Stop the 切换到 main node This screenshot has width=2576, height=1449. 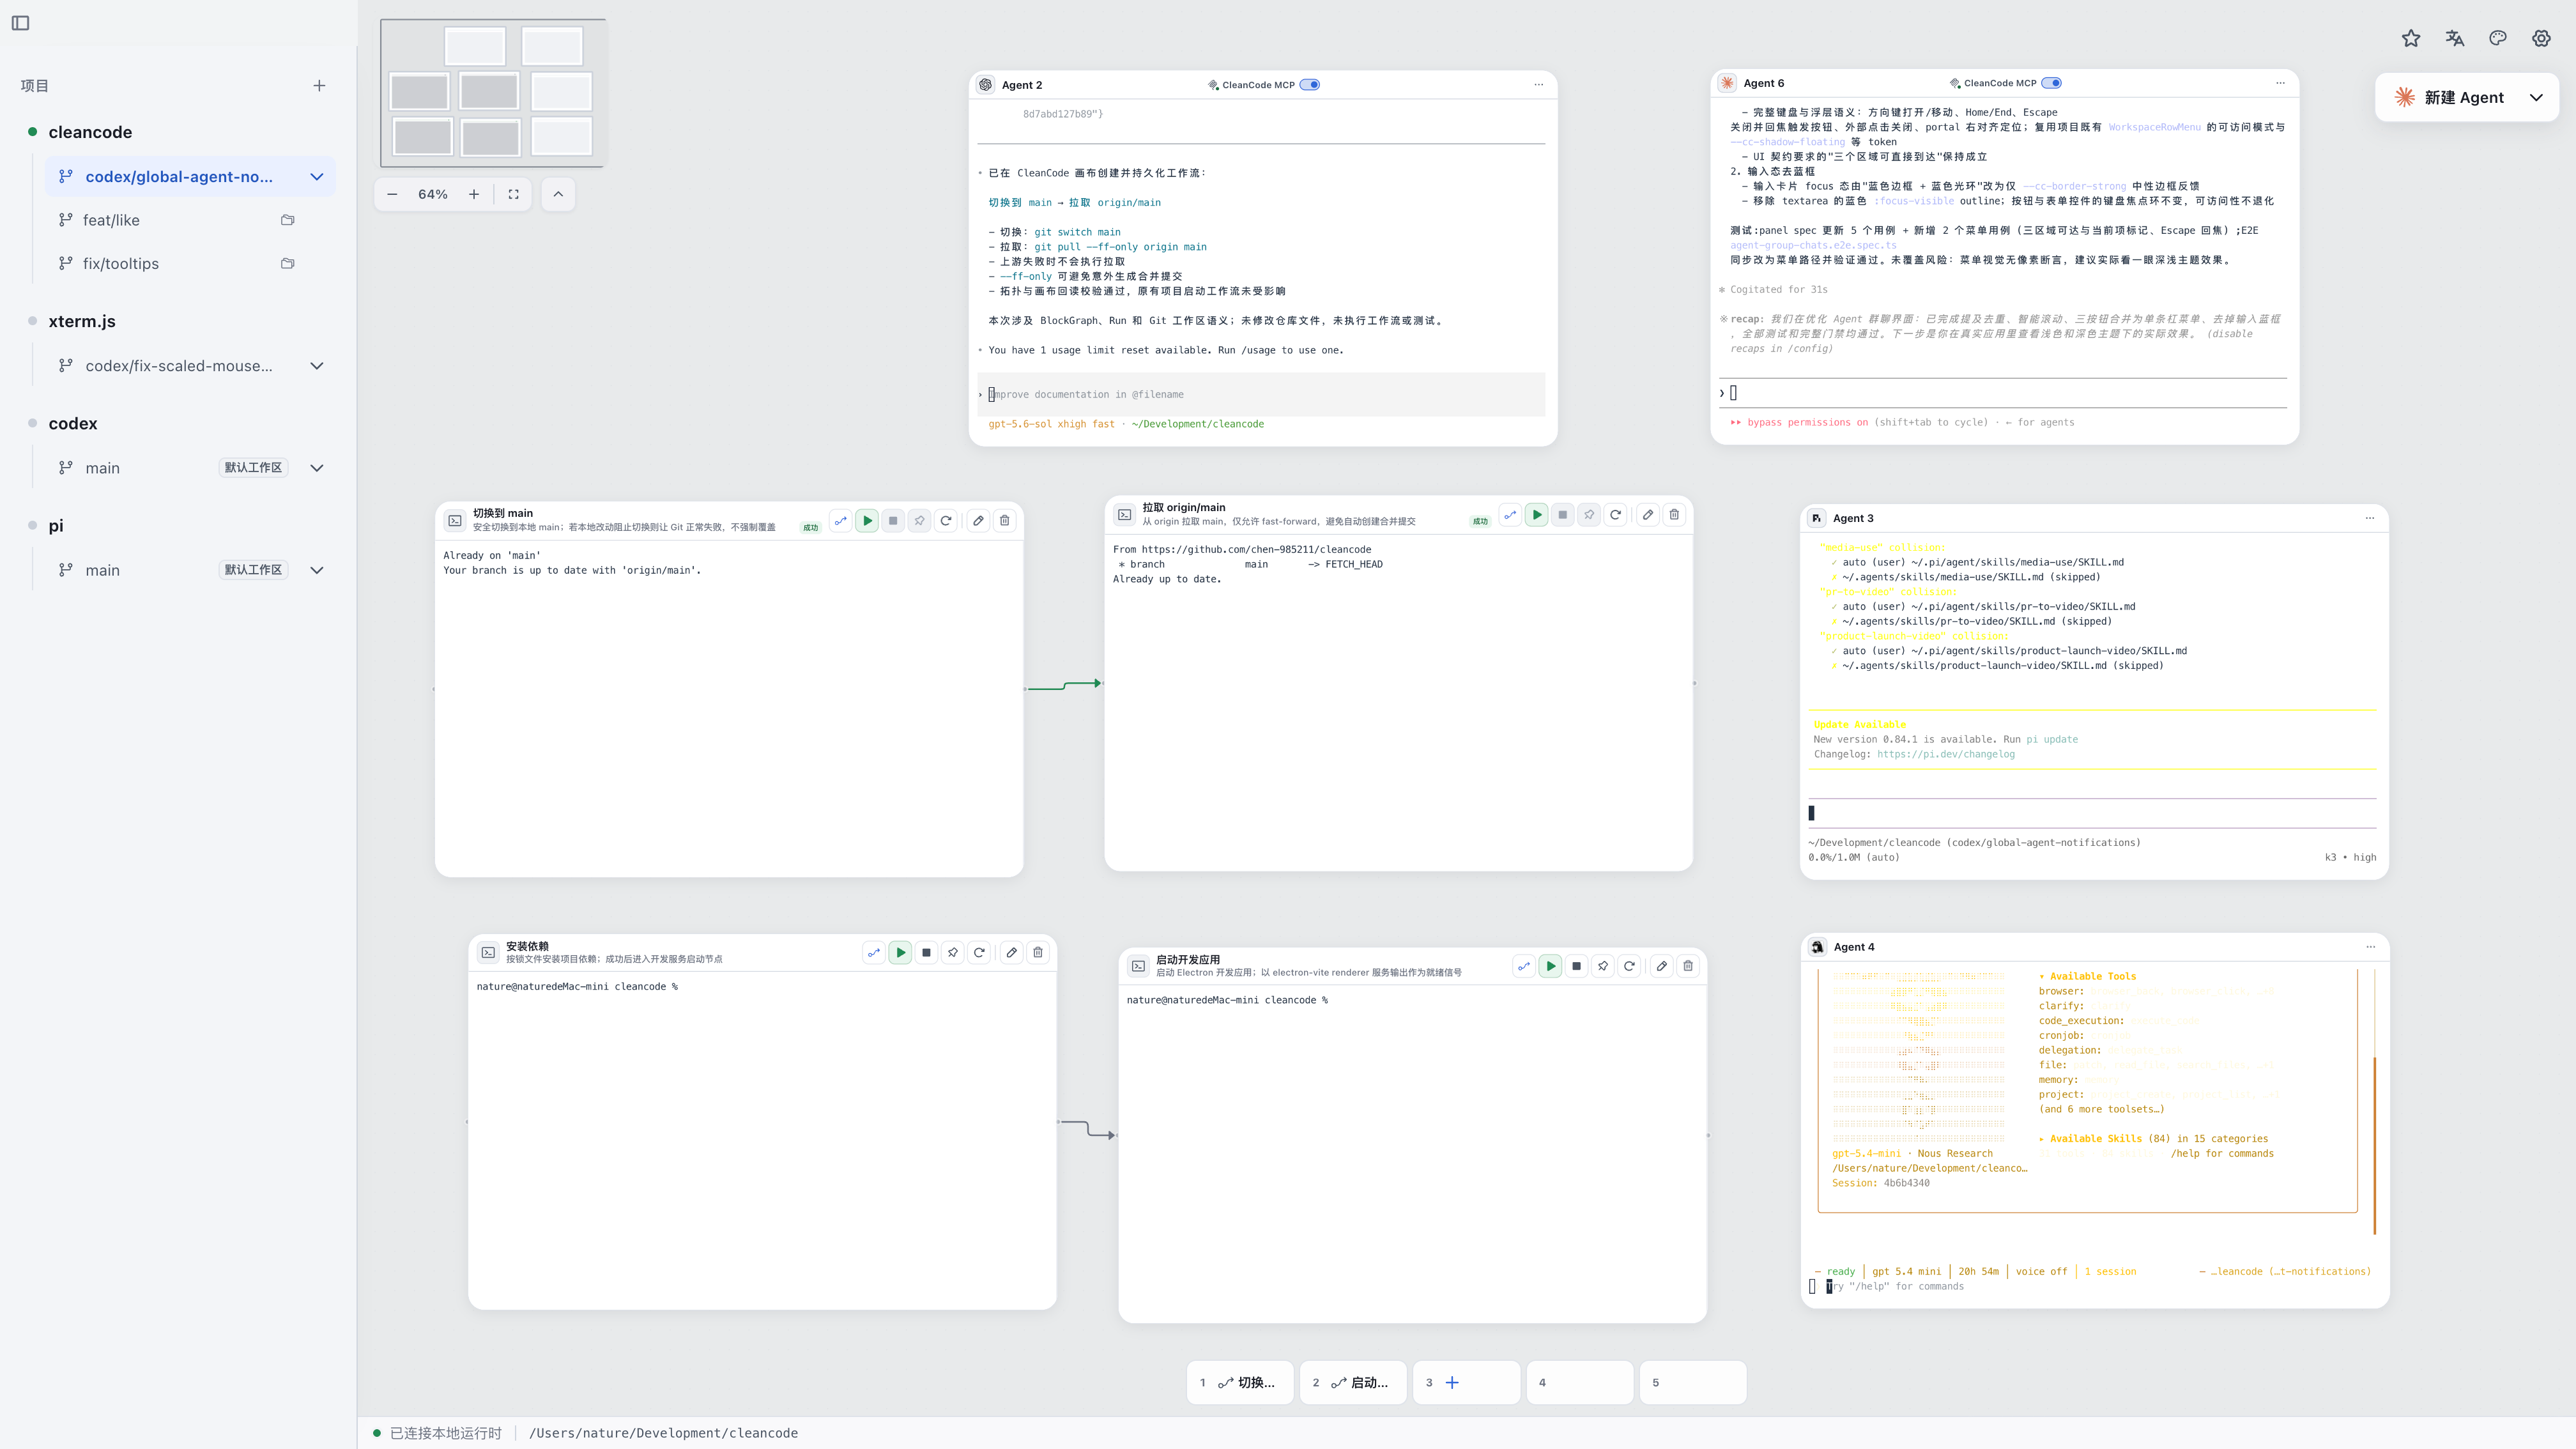[x=893, y=521]
